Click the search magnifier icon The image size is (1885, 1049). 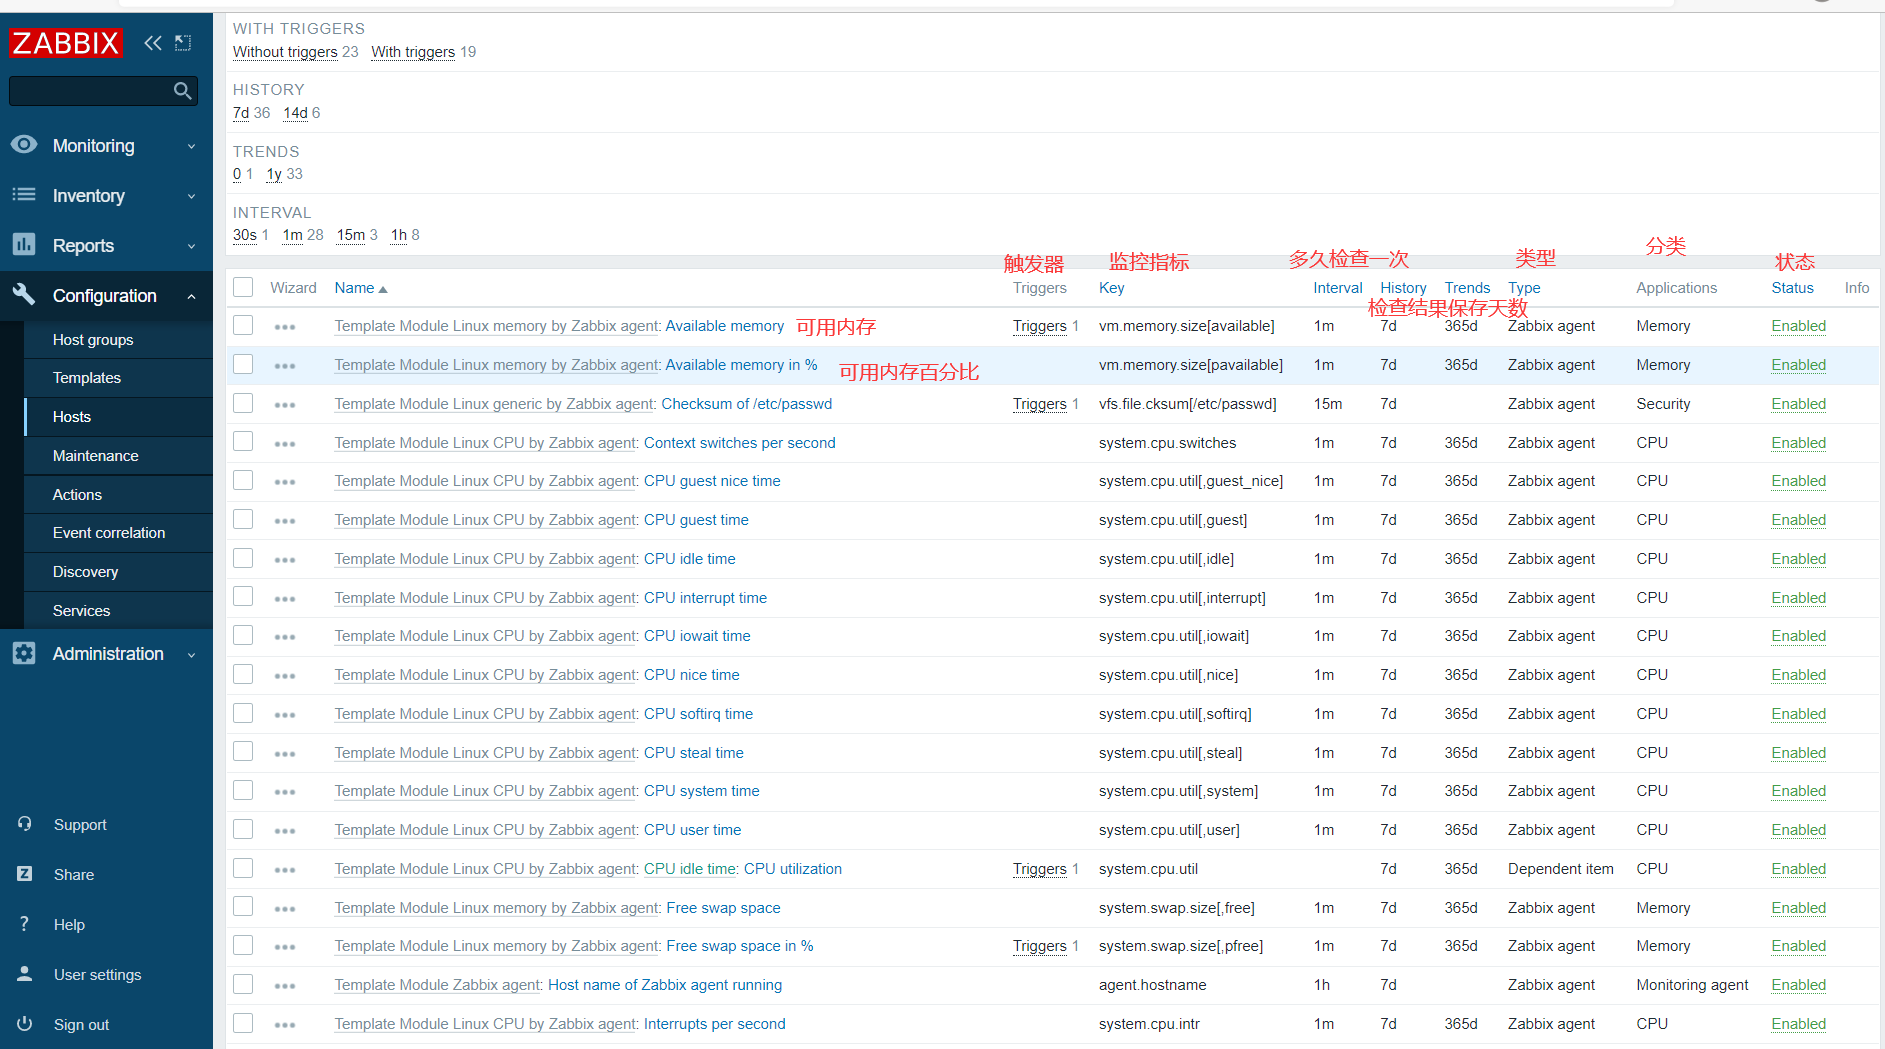click(182, 91)
